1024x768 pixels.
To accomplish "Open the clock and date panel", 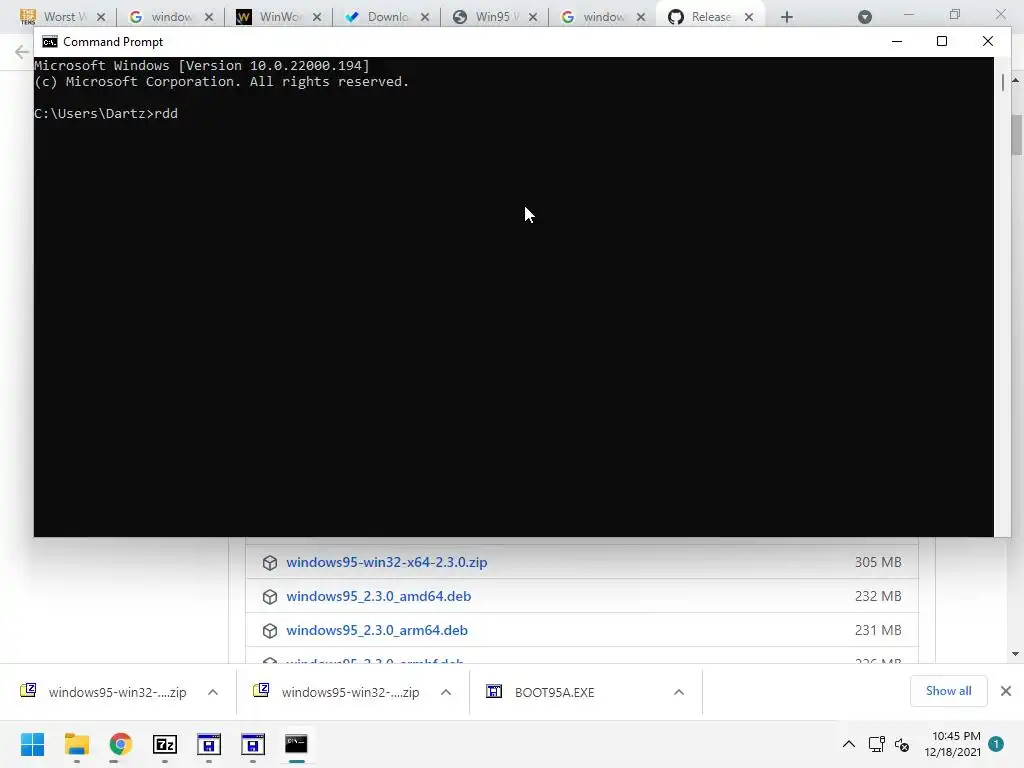I will pyautogui.click(x=952, y=744).
